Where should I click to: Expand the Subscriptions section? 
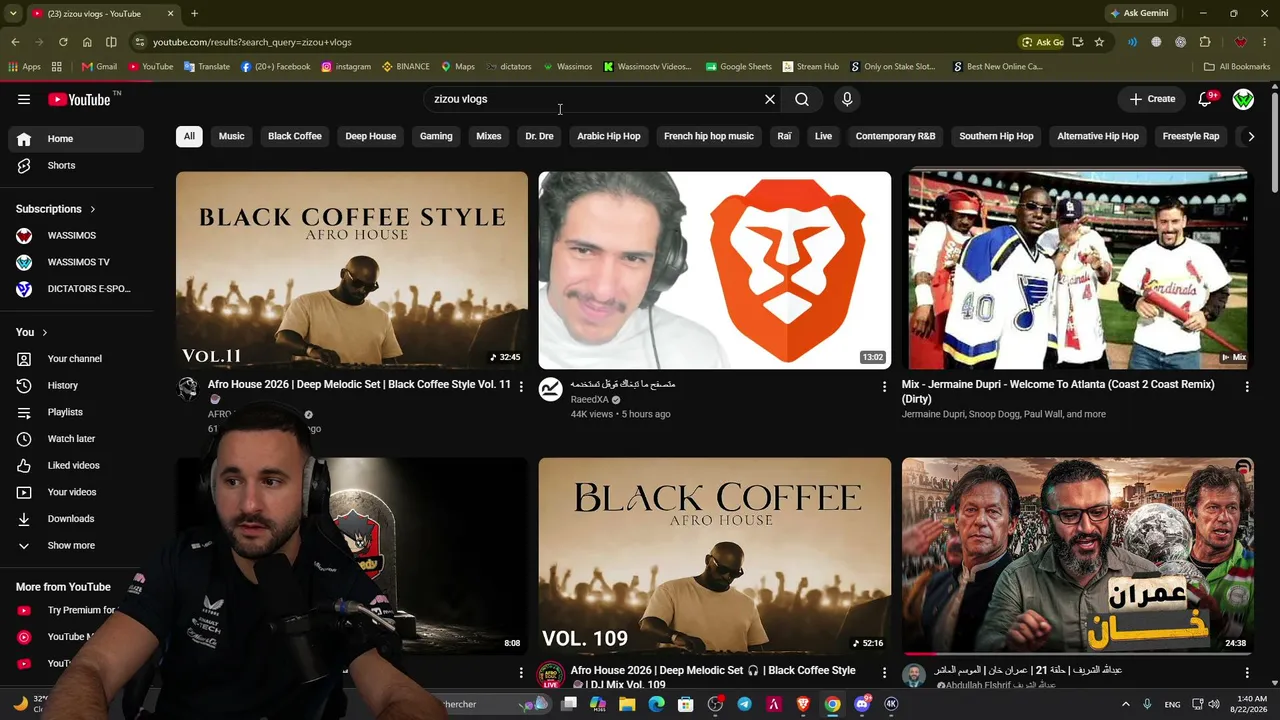pyautogui.click(x=56, y=209)
